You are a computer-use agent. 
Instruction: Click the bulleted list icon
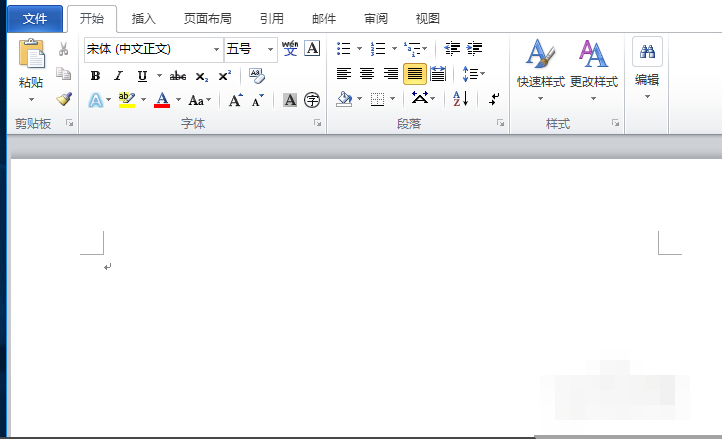coord(344,48)
